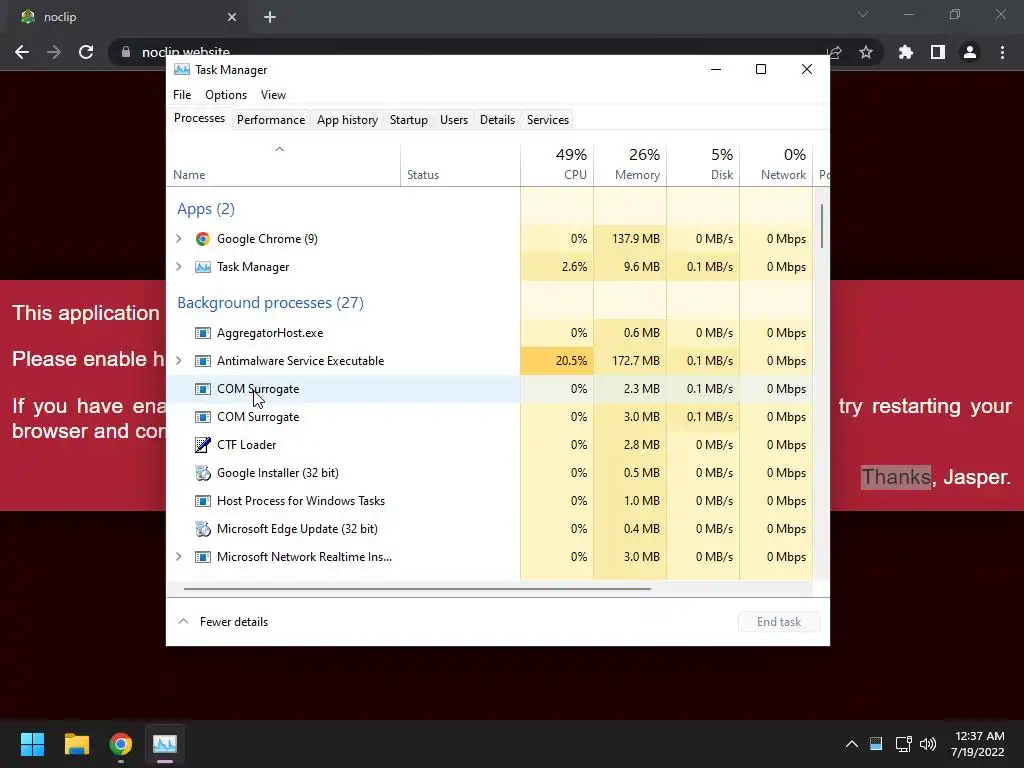This screenshot has width=1024, height=768.
Task: Open the Chrome profile icon
Action: (x=970, y=52)
